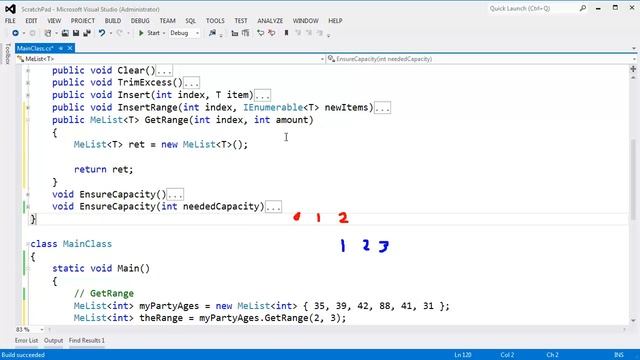Image resolution: width=640 pixels, height=360 pixels.
Task: Expand the collapsed InsertRange method body
Action: coord(382,108)
